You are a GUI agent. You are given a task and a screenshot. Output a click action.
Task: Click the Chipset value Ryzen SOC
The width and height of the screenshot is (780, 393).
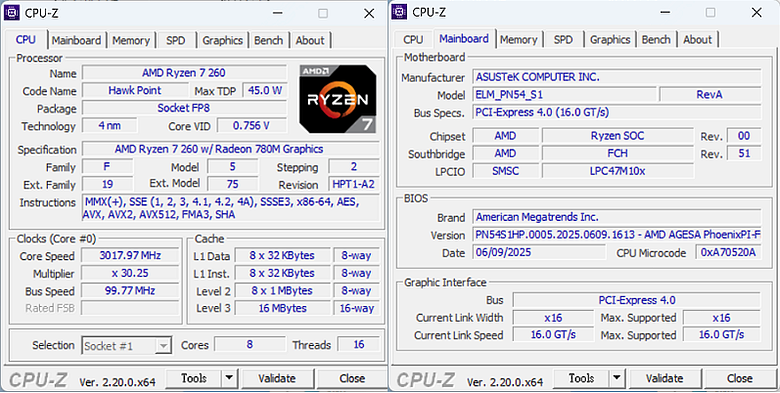point(617,136)
